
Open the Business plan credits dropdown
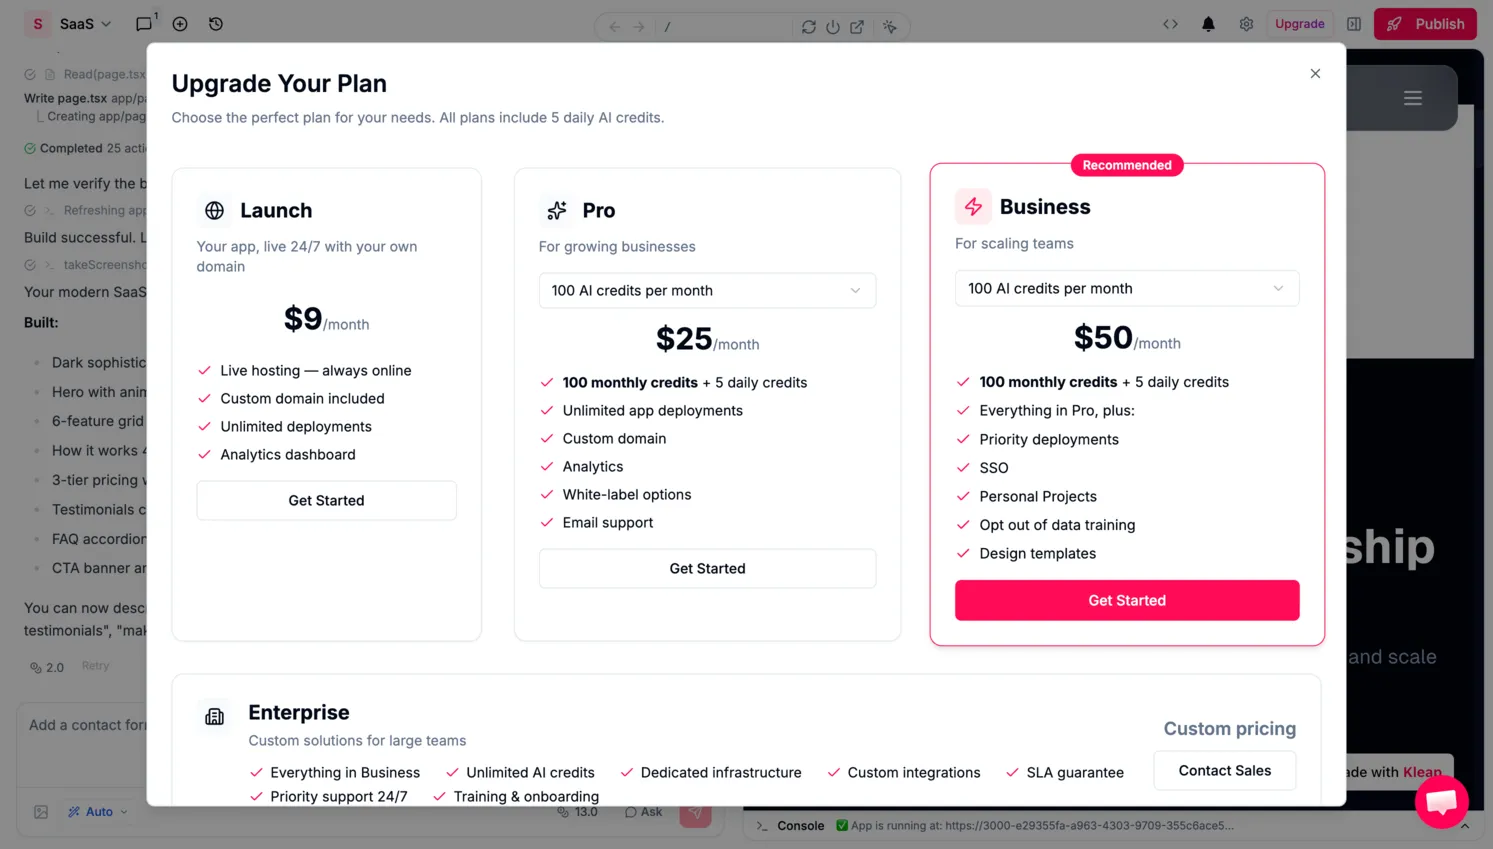pos(1127,288)
